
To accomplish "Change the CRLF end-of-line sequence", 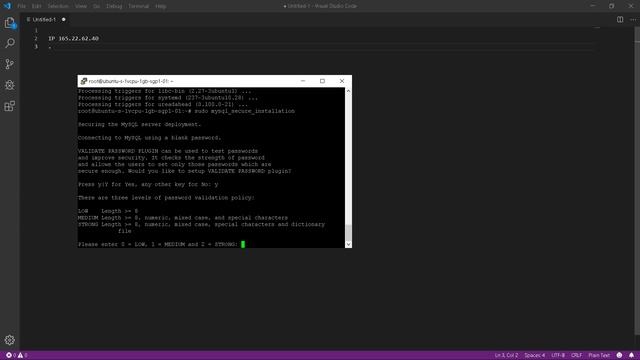I will pos(576,355).
